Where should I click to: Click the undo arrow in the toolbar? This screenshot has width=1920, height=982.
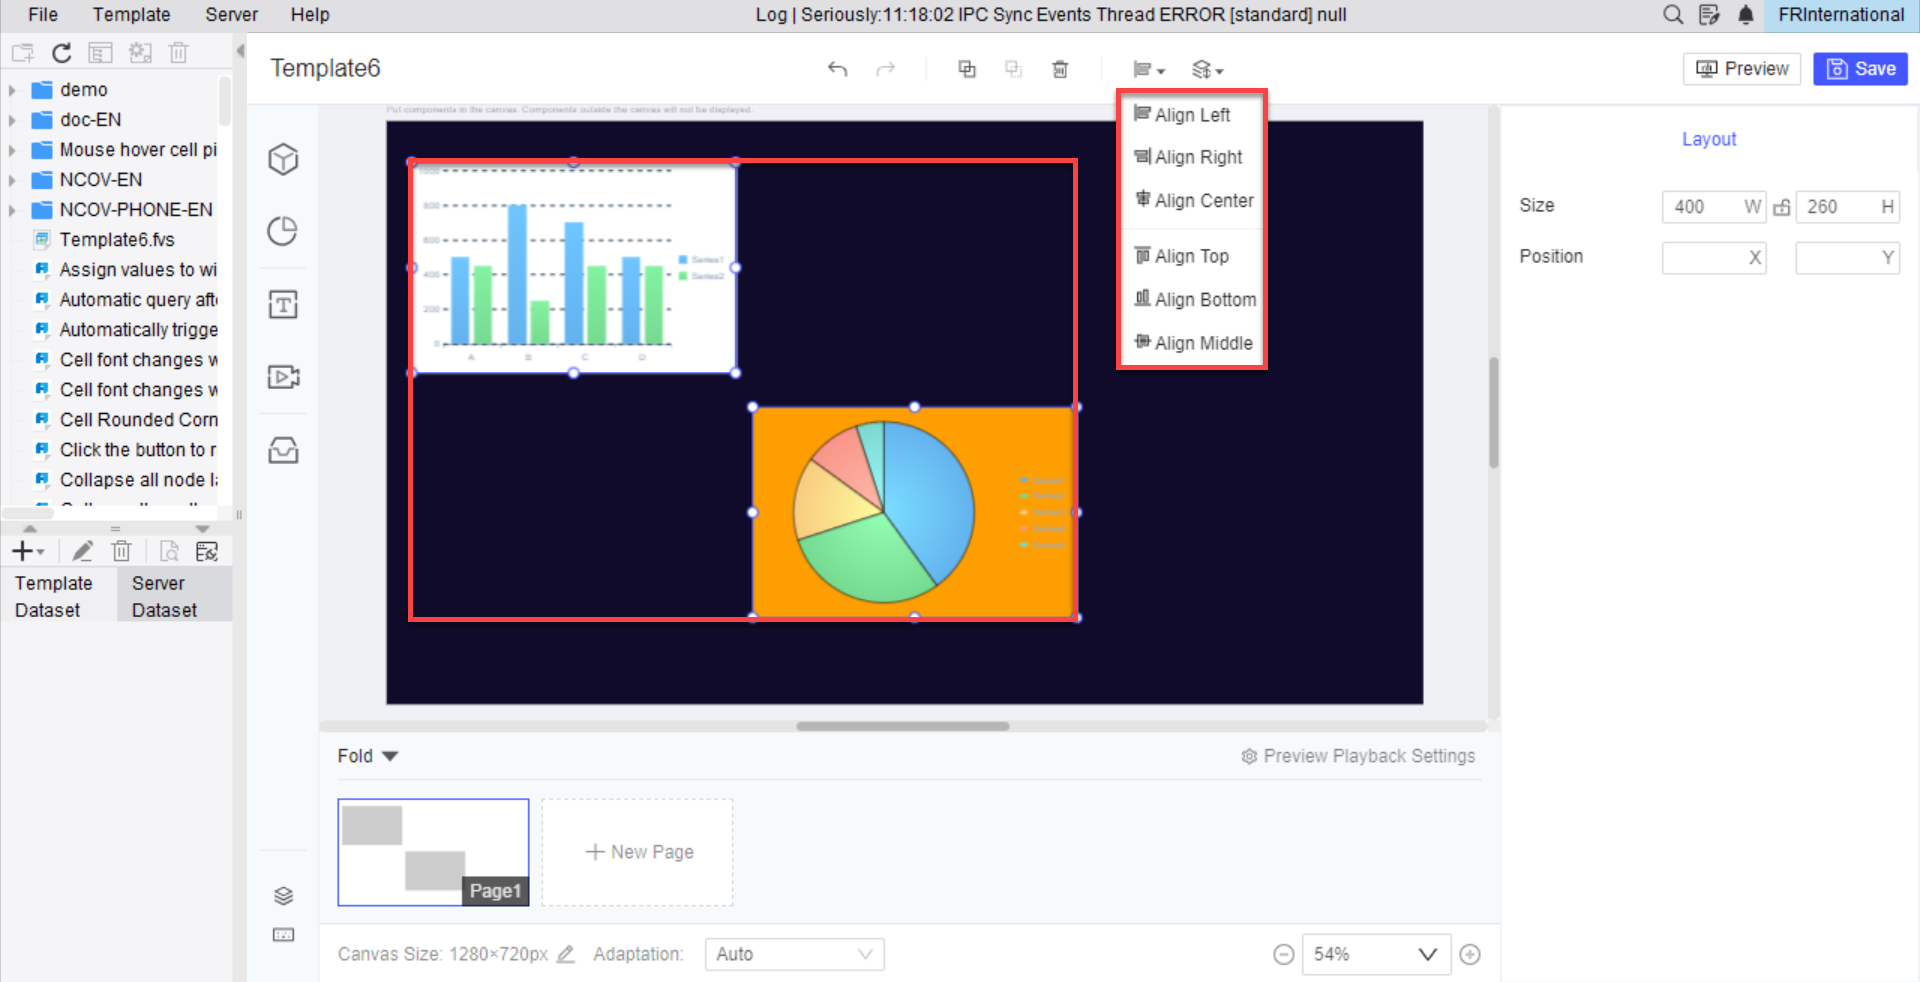(x=837, y=69)
